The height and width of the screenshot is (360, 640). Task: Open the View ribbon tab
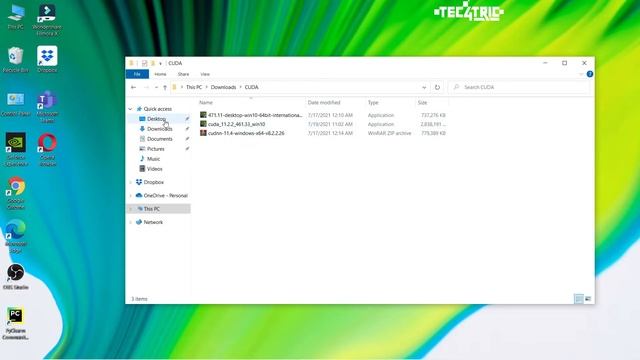tap(205, 74)
